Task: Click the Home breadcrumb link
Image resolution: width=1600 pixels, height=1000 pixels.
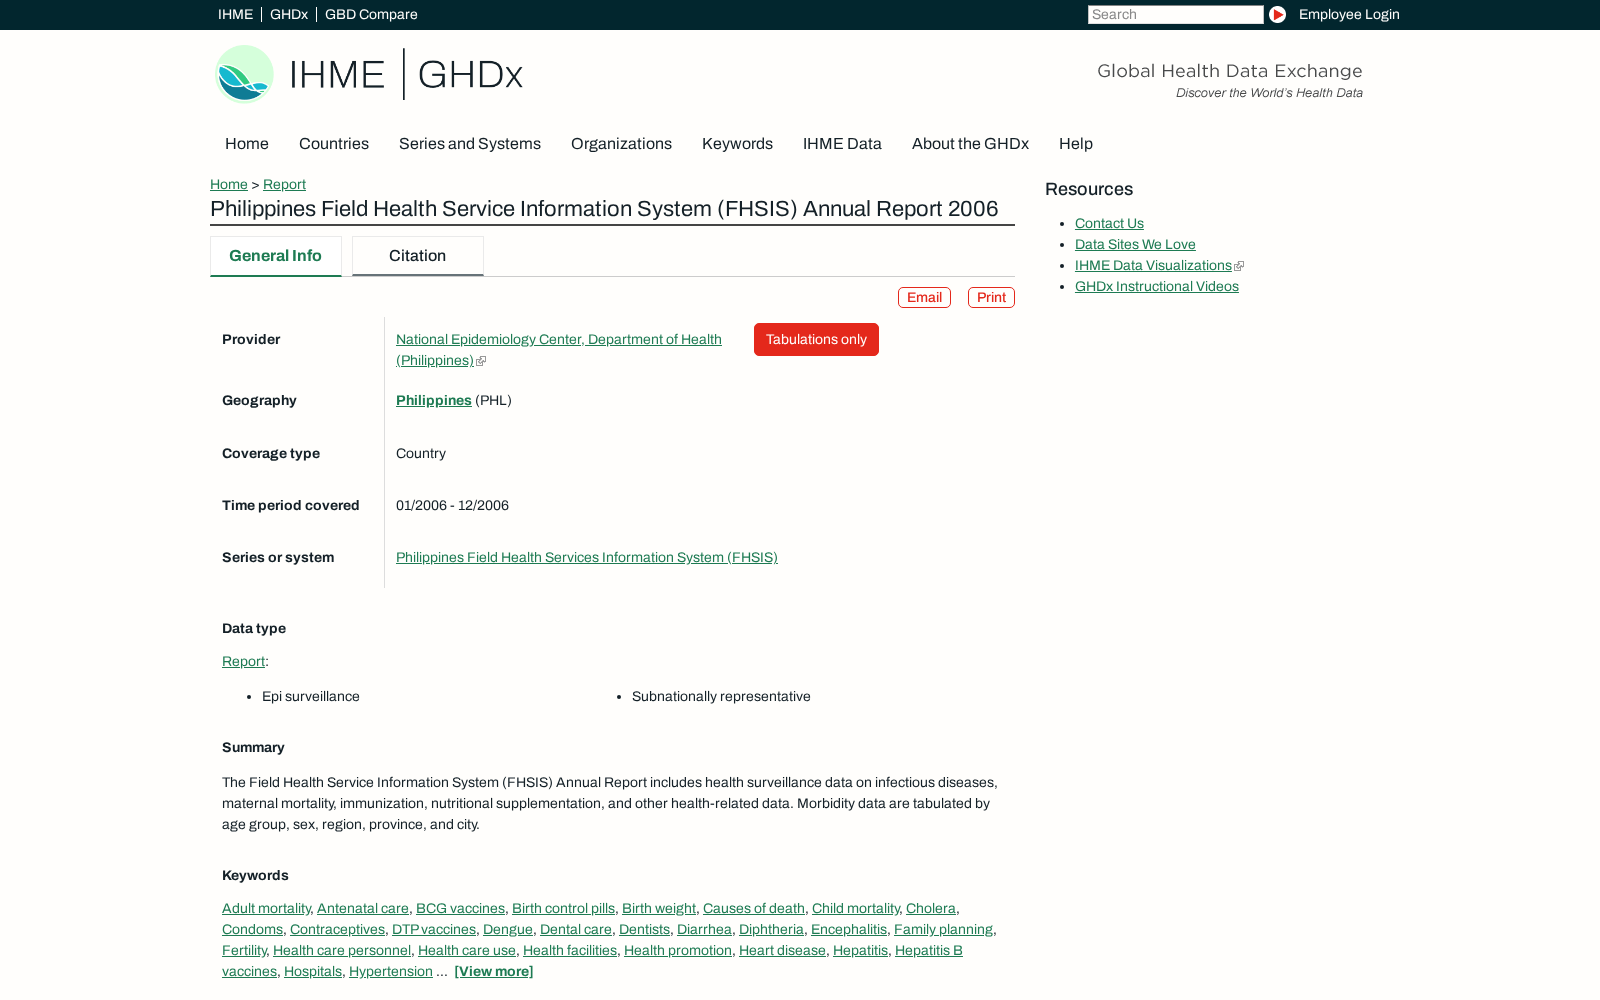Action: tap(229, 184)
